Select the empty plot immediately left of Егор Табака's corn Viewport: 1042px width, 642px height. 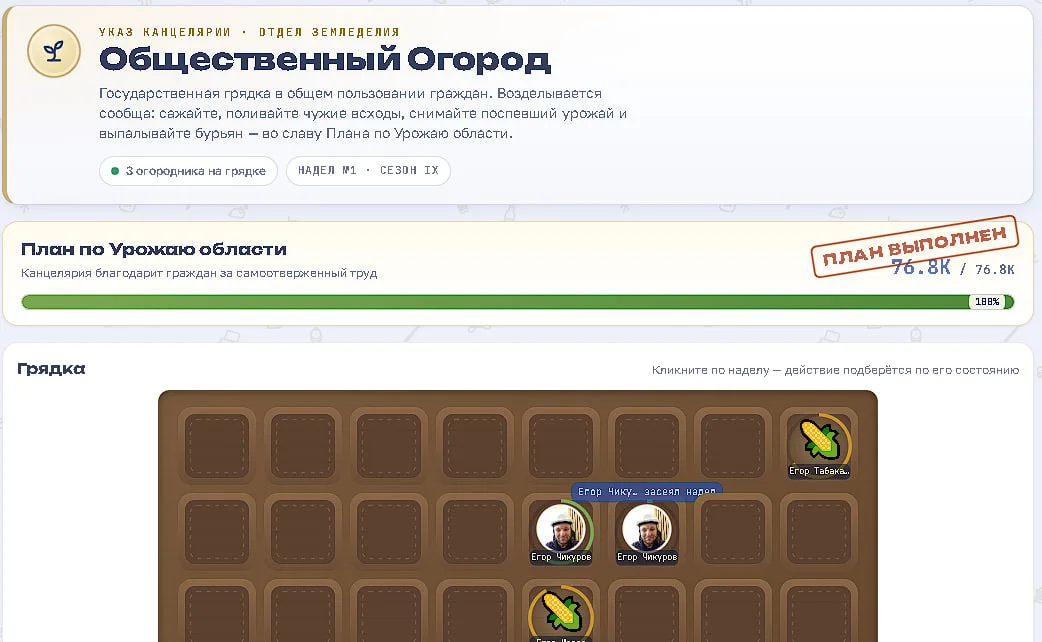click(x=732, y=445)
